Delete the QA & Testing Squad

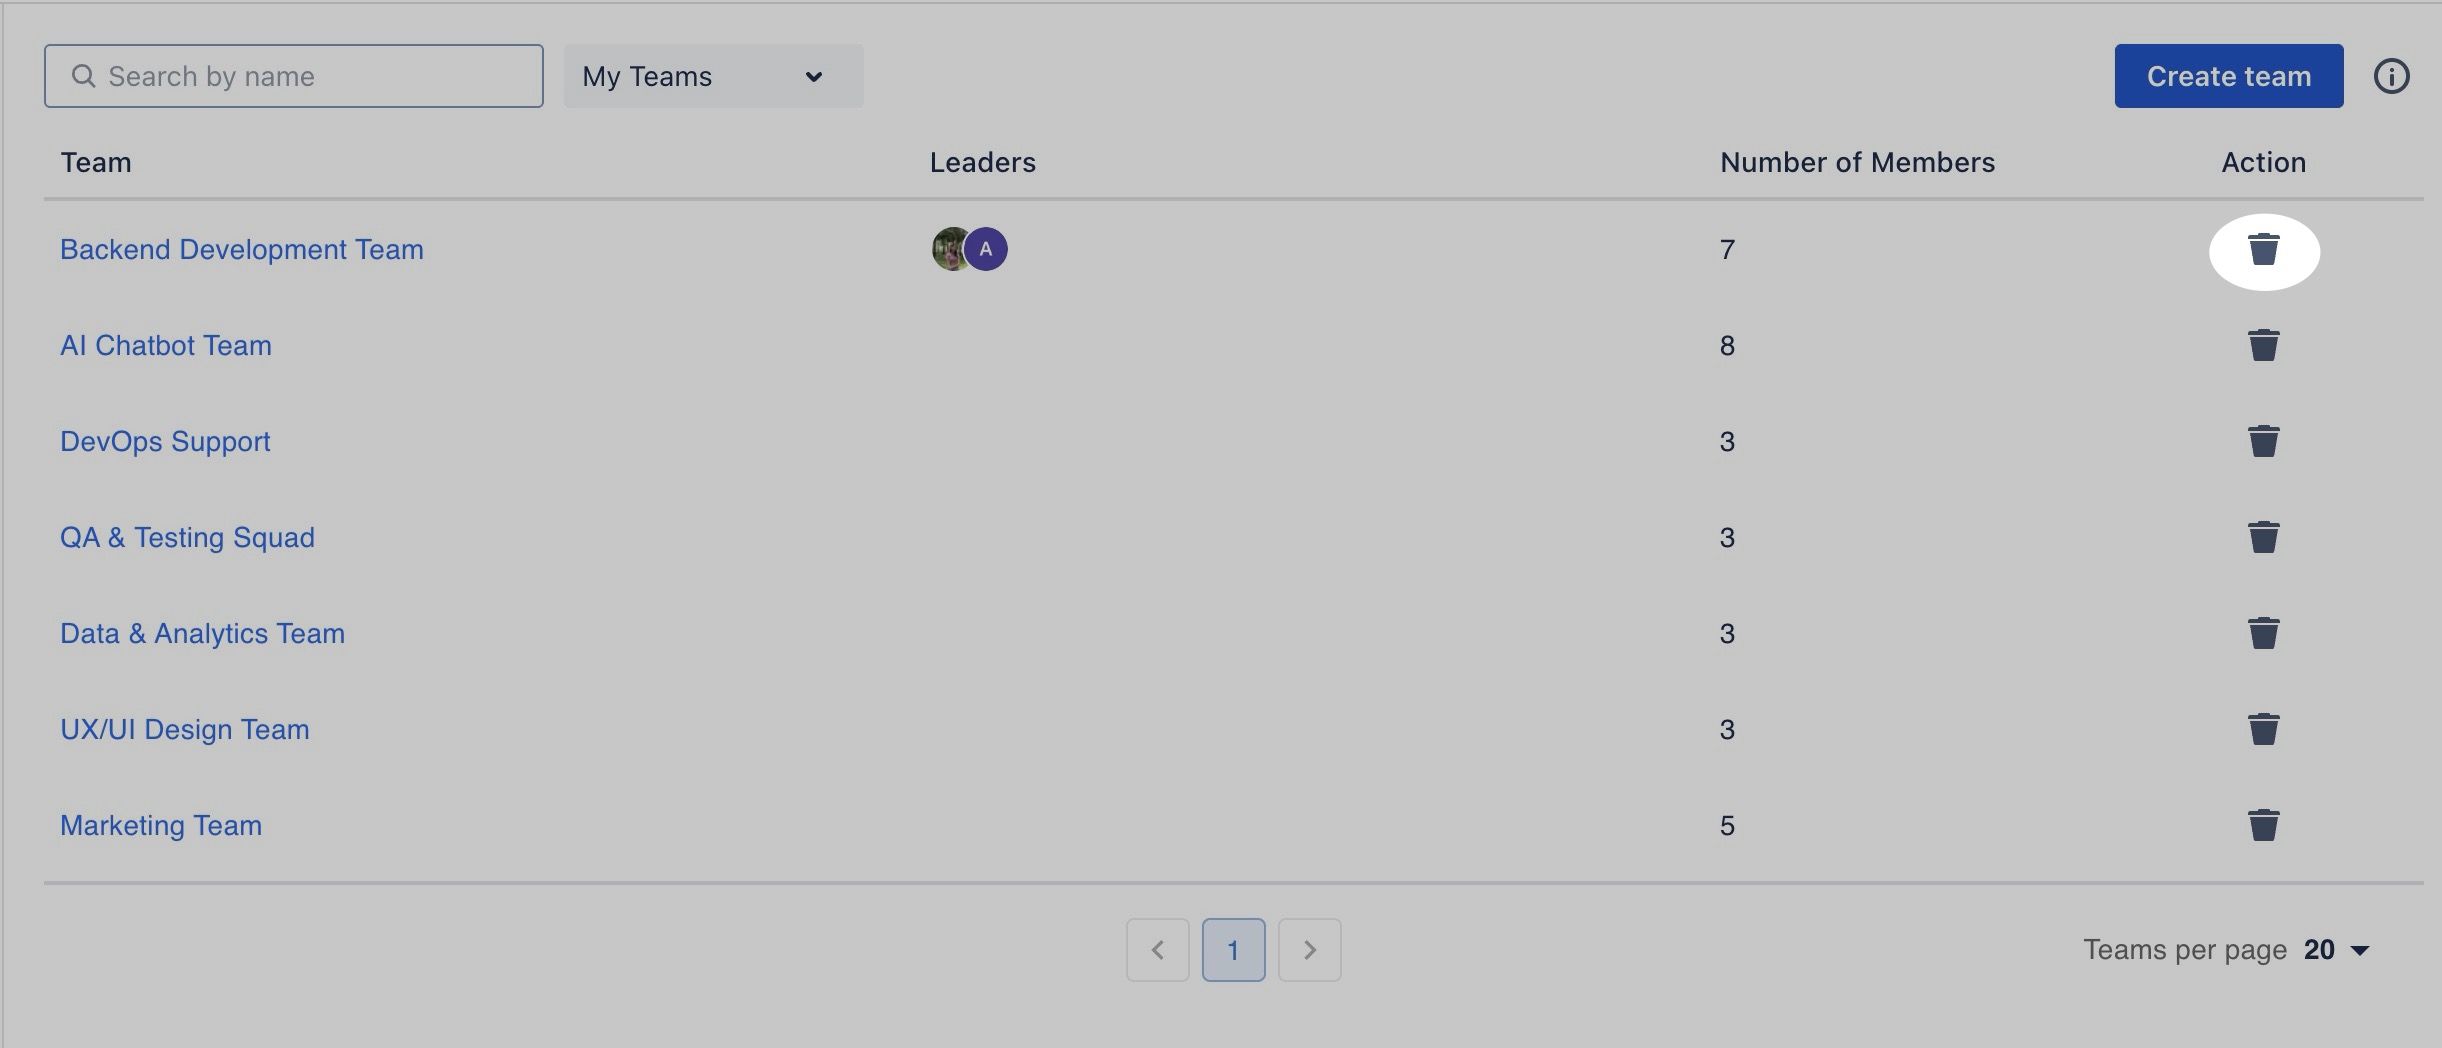point(2263,538)
